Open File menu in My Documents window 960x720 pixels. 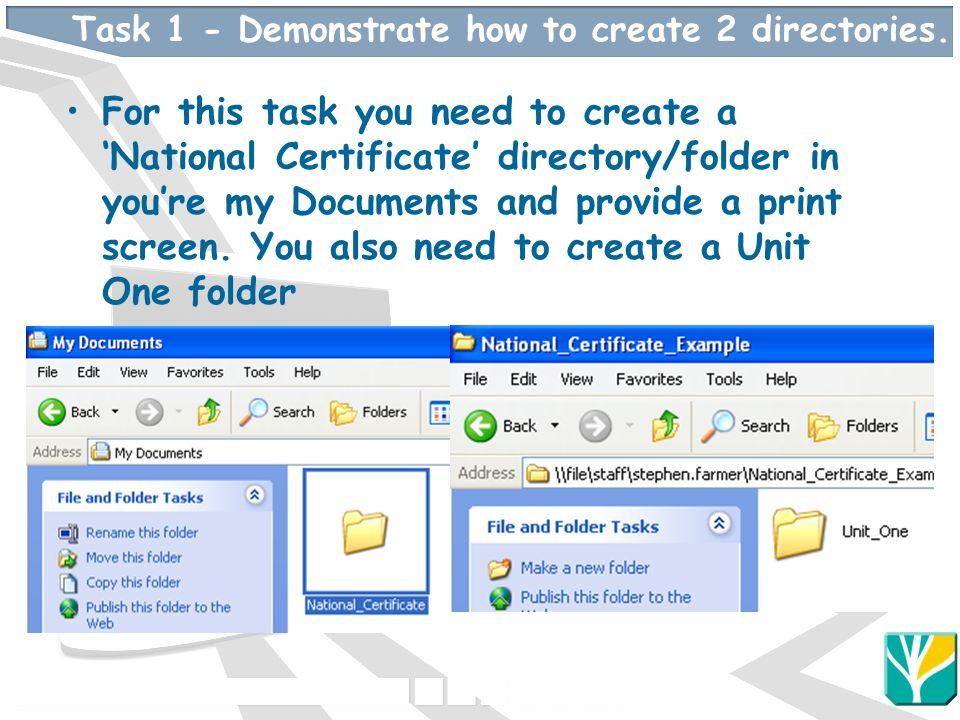coord(47,372)
